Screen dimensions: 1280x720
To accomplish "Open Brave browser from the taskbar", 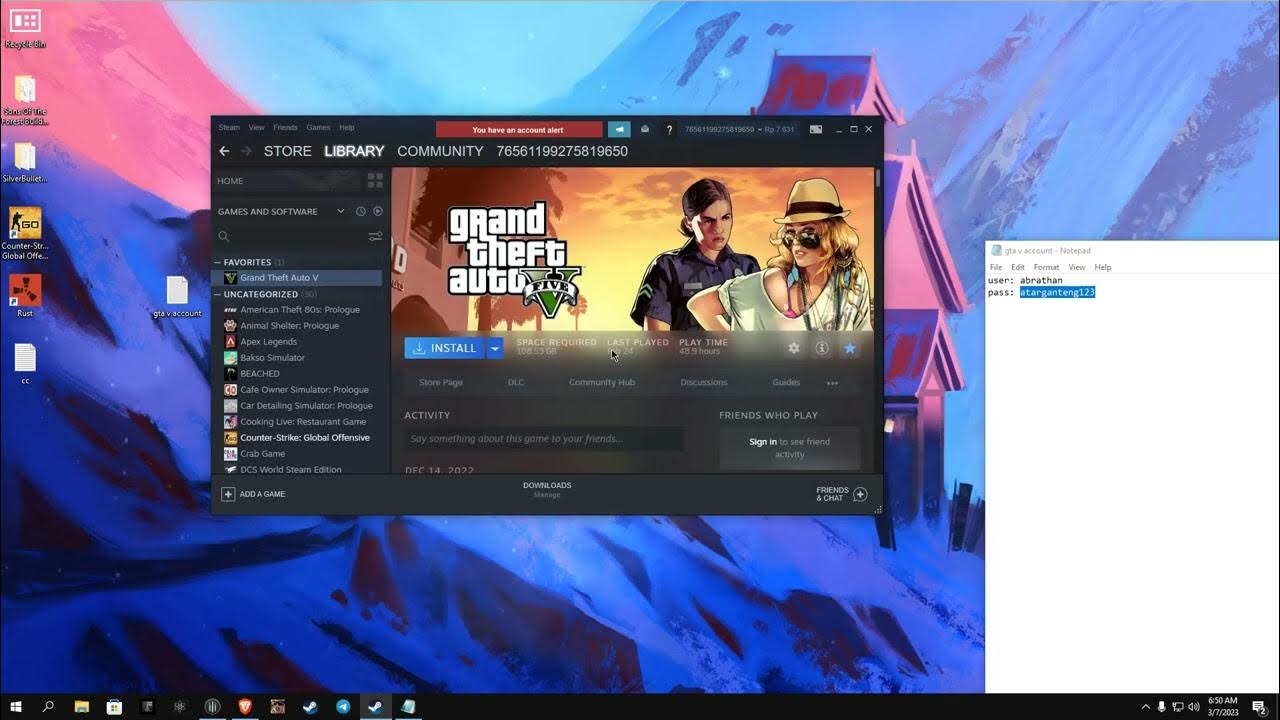I will pos(245,706).
